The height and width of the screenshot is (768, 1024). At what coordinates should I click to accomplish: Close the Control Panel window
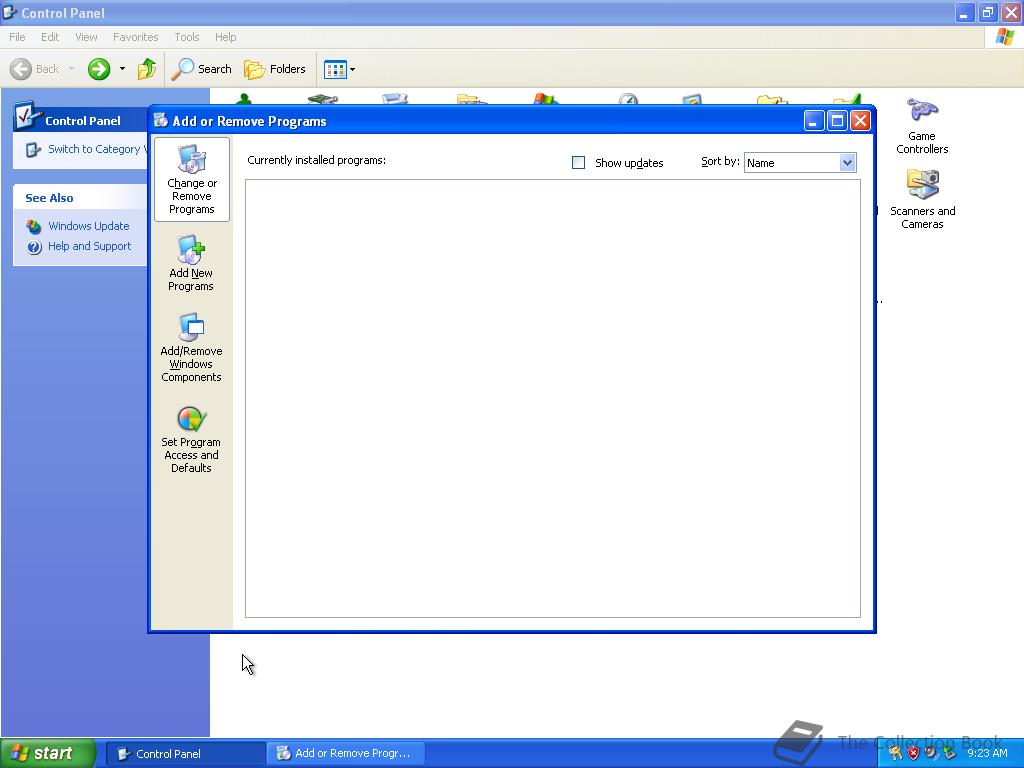click(x=1012, y=12)
